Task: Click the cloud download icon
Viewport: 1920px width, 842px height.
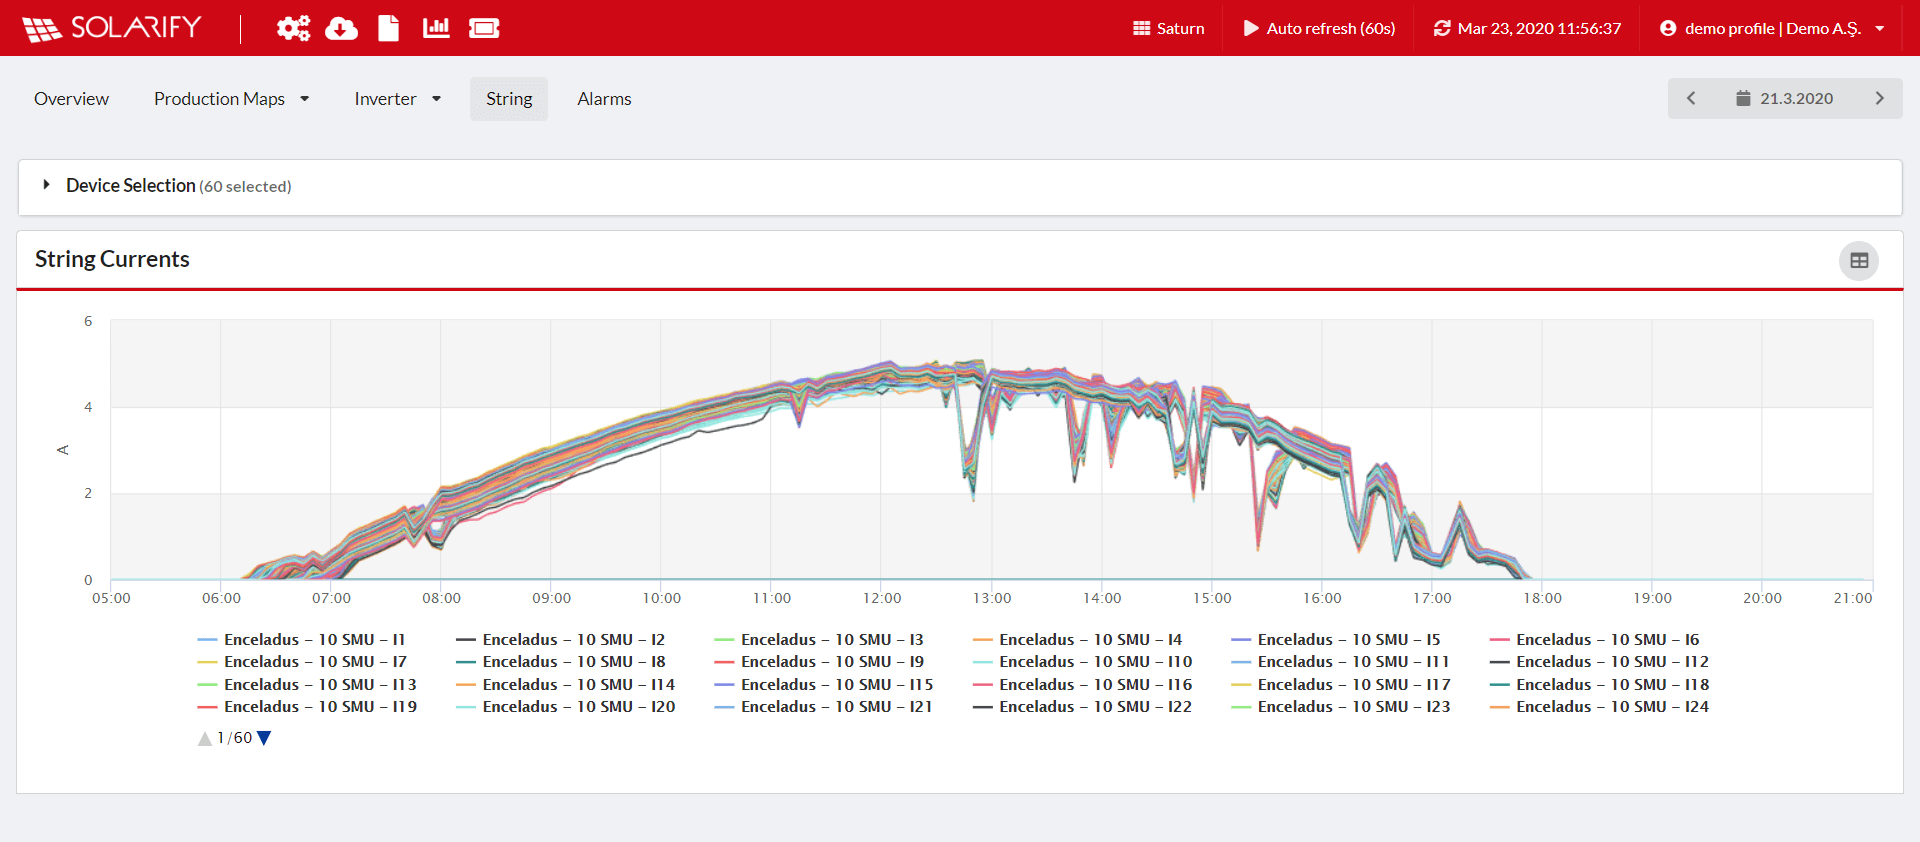Action: pos(342,28)
